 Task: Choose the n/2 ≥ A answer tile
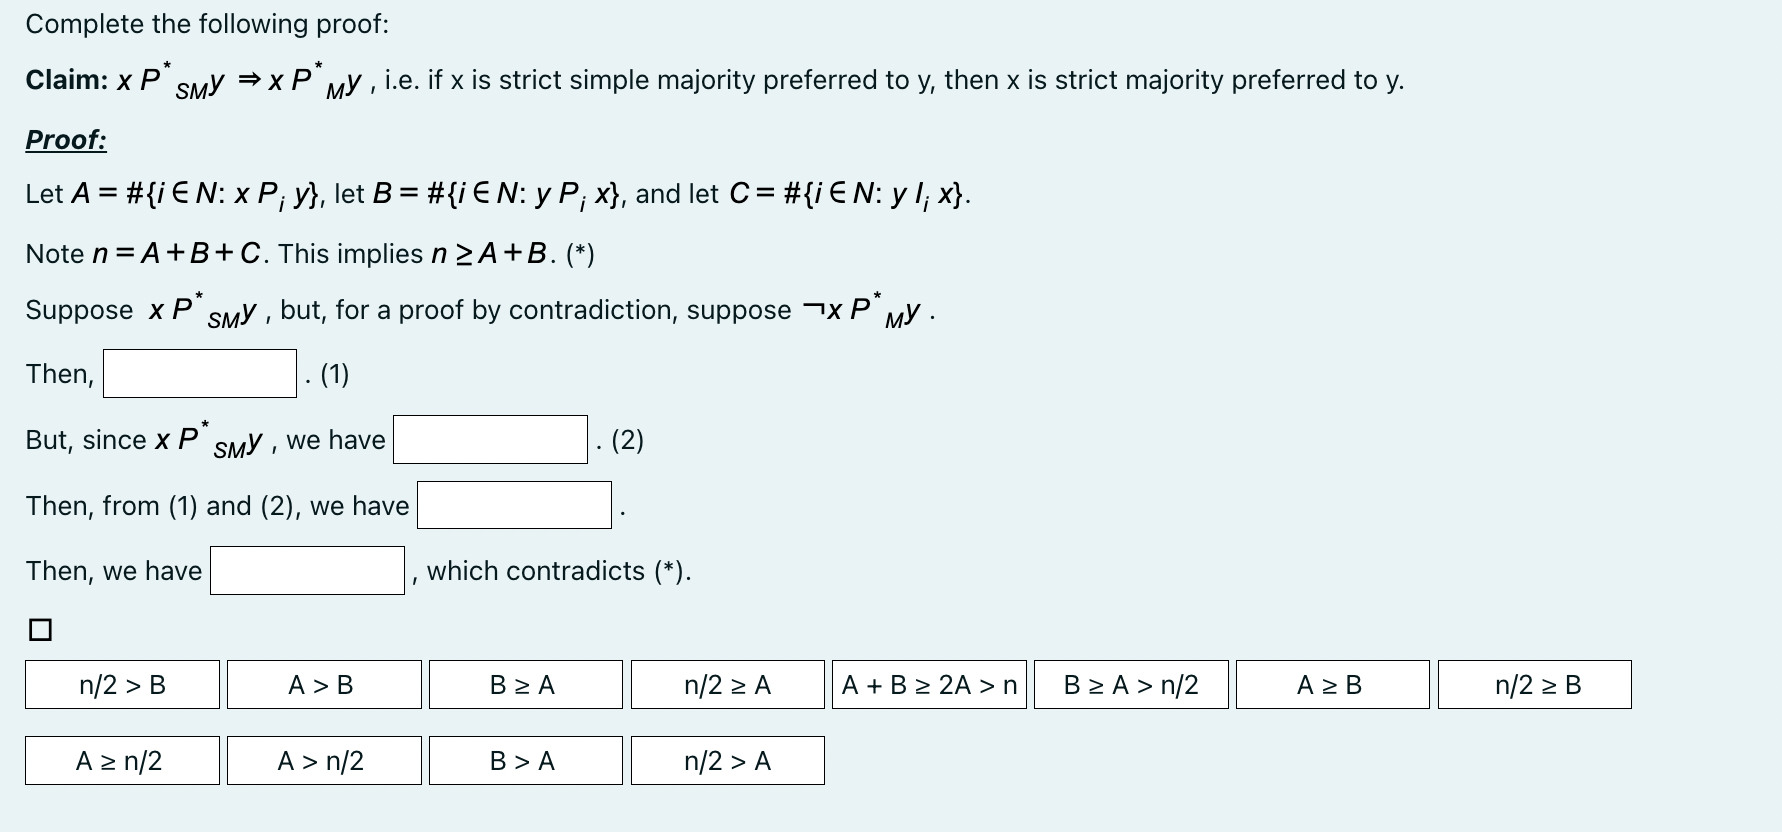727,685
